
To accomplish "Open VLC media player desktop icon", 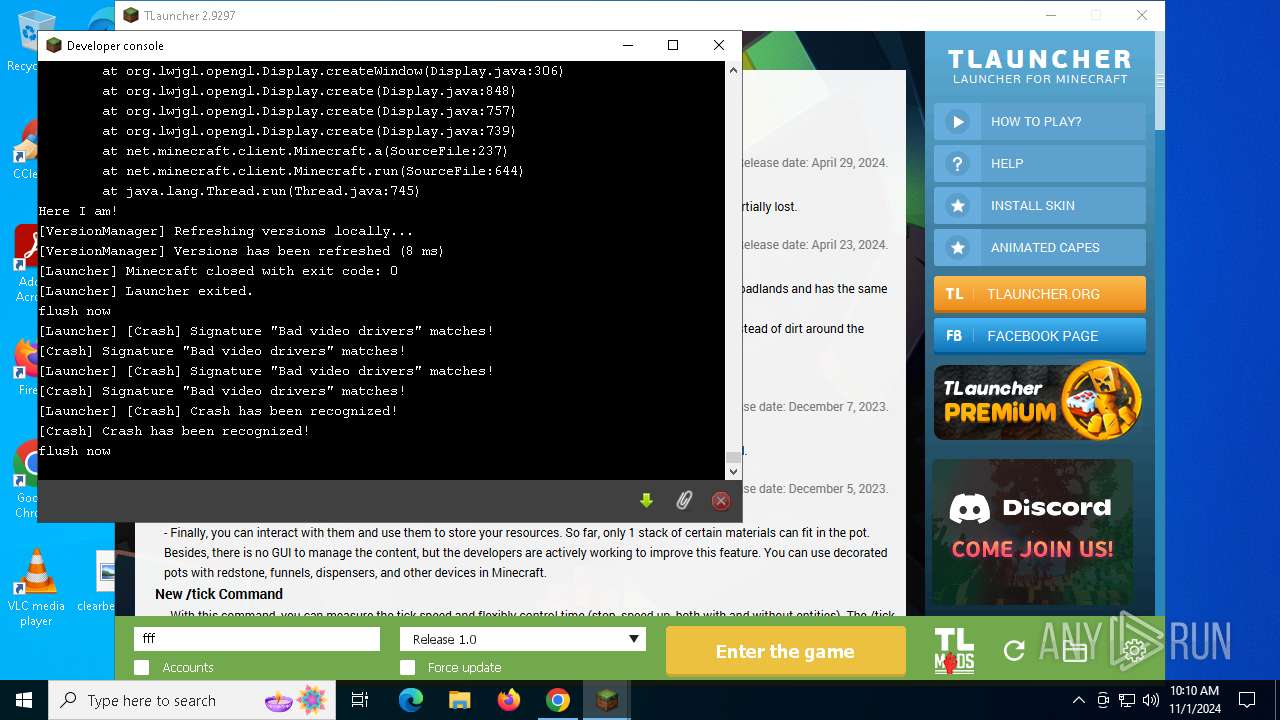I will tap(36, 588).
